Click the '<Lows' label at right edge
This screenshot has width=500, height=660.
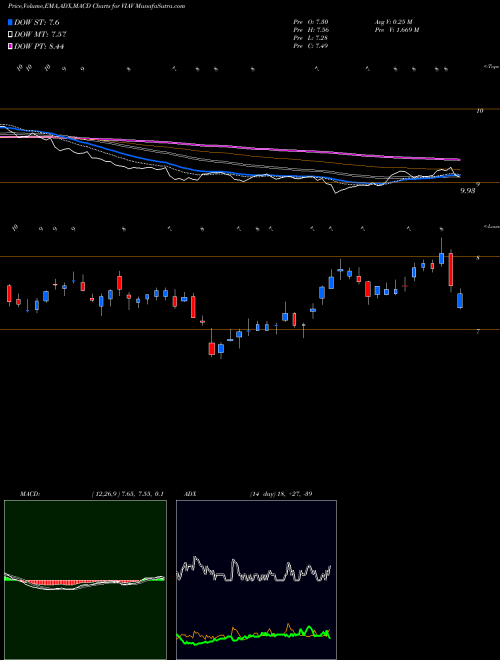tap(492, 226)
